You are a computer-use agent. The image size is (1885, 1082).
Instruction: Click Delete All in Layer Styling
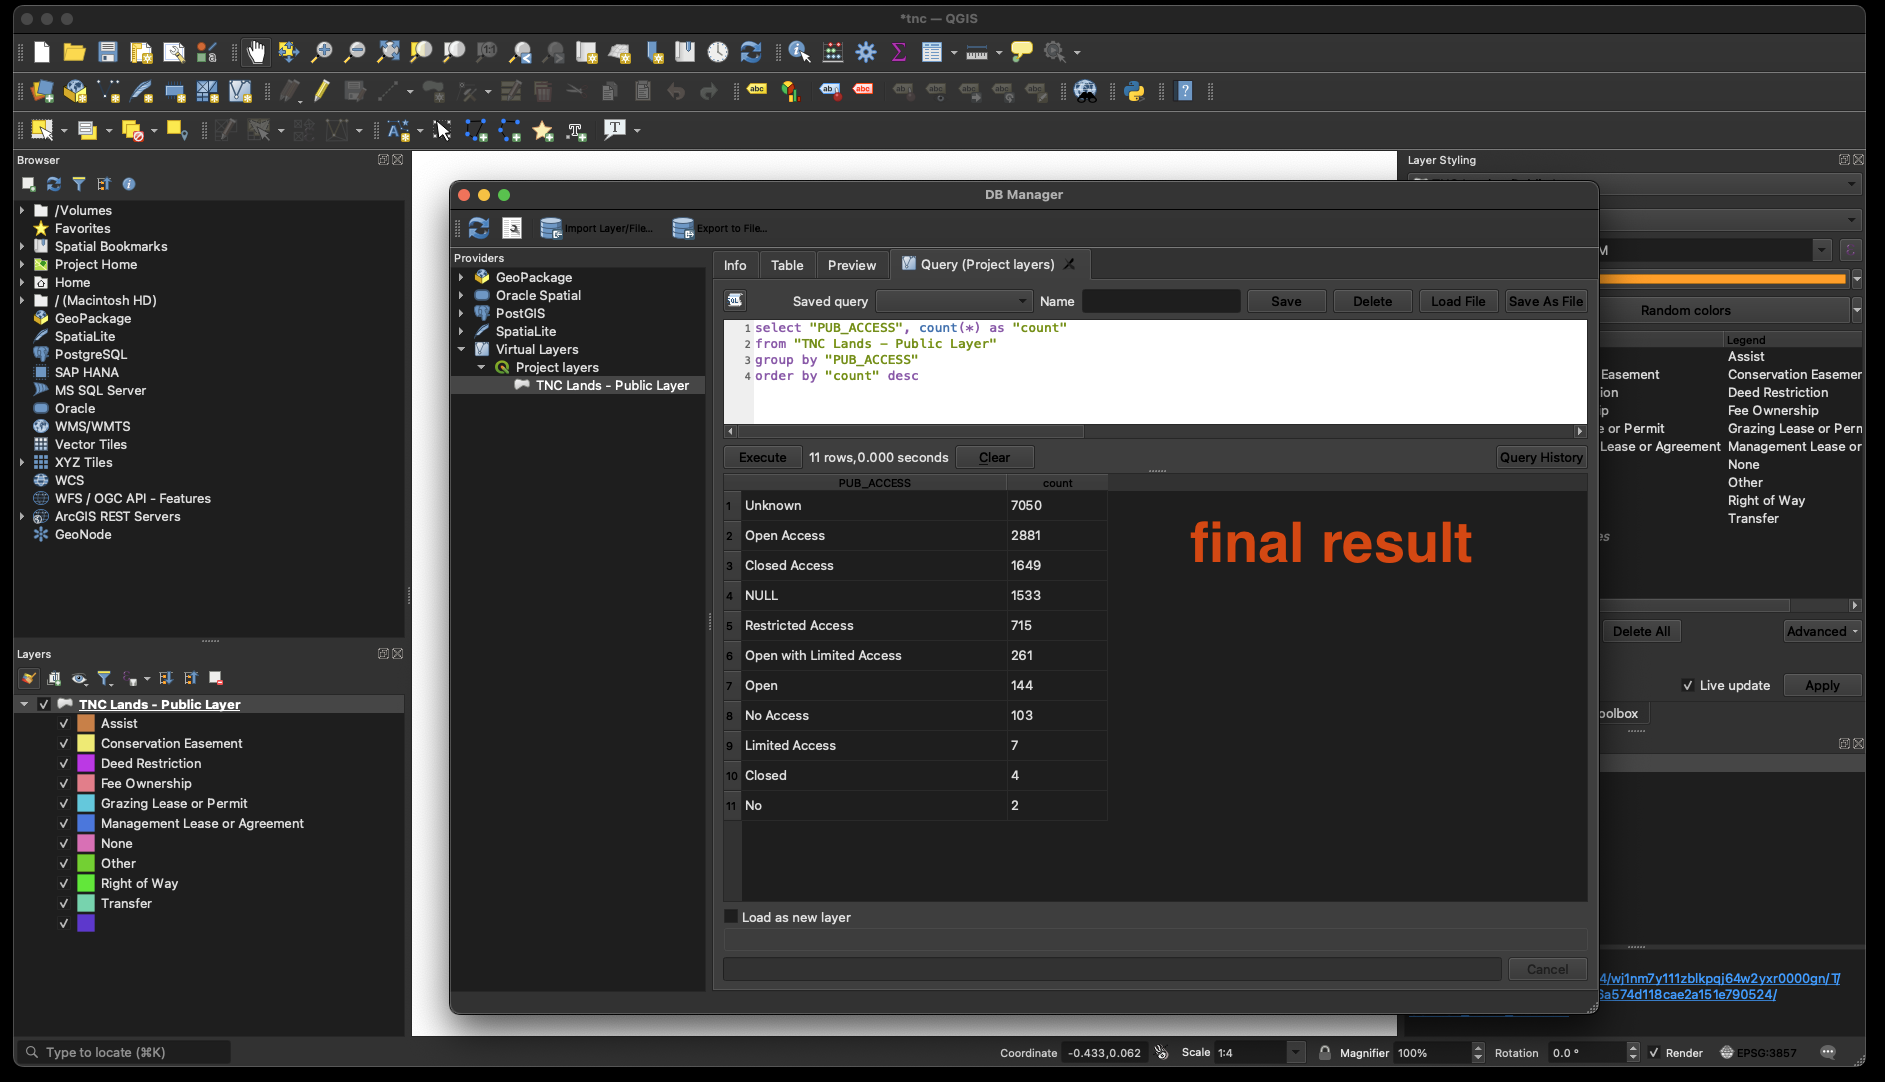click(1641, 631)
